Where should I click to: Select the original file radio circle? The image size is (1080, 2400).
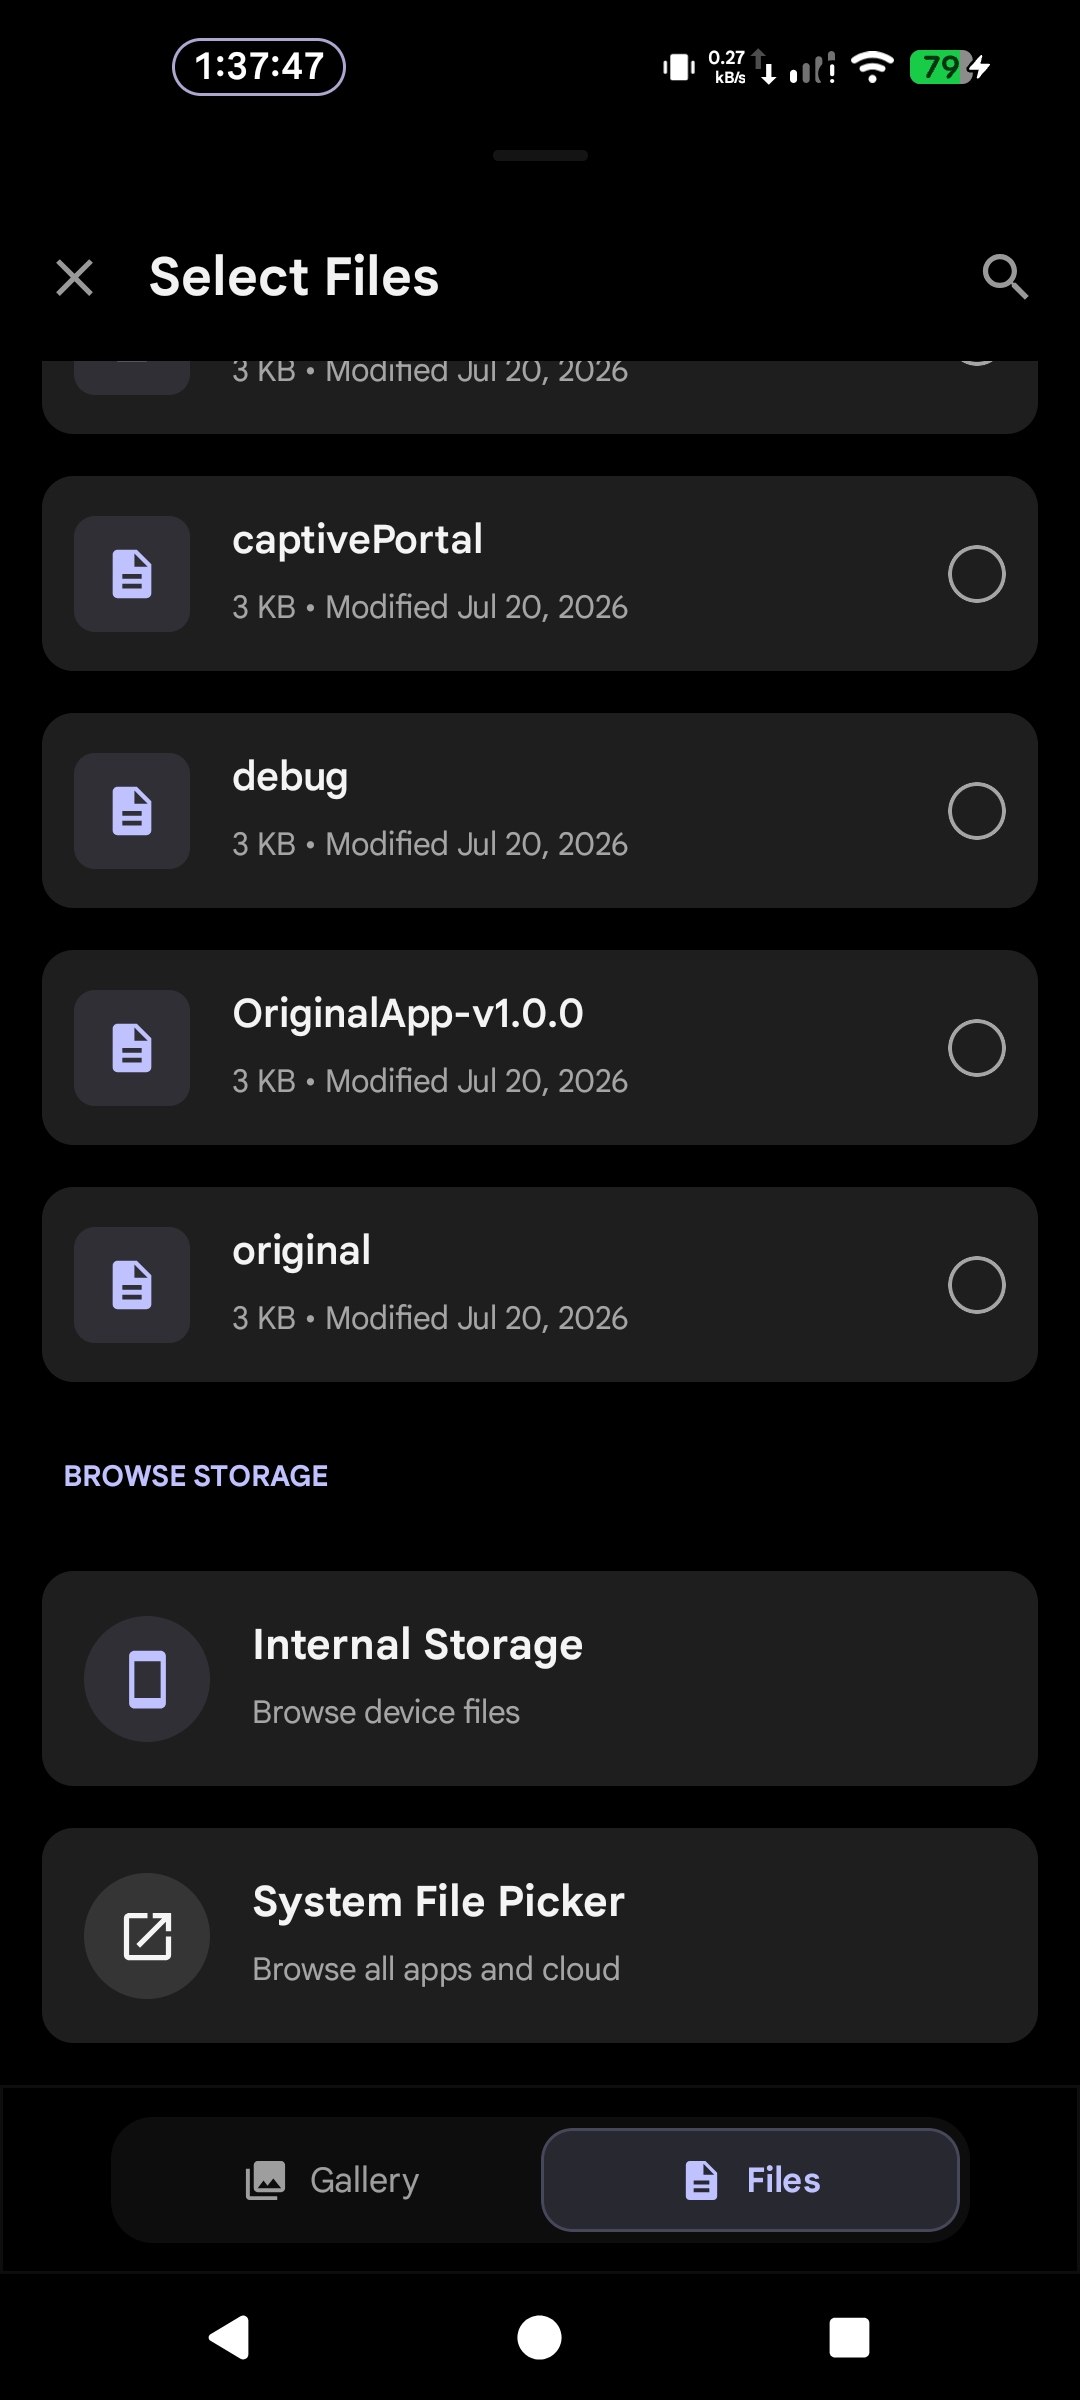(977, 1285)
